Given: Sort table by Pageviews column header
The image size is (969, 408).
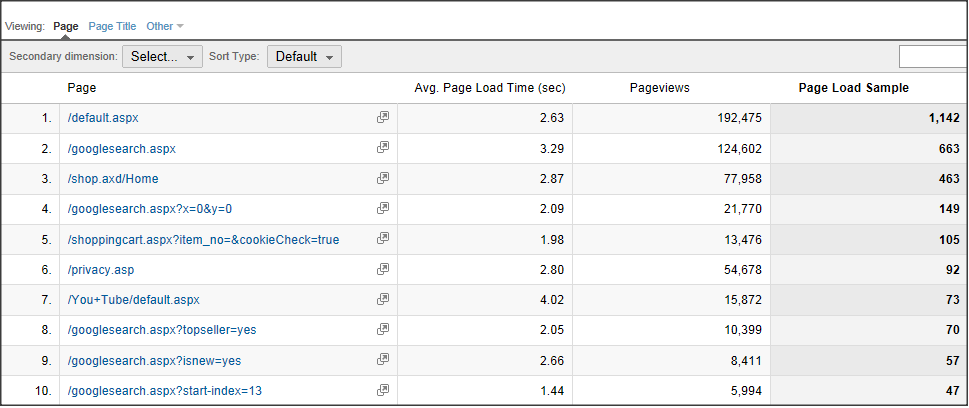Looking at the screenshot, I should tap(659, 88).
